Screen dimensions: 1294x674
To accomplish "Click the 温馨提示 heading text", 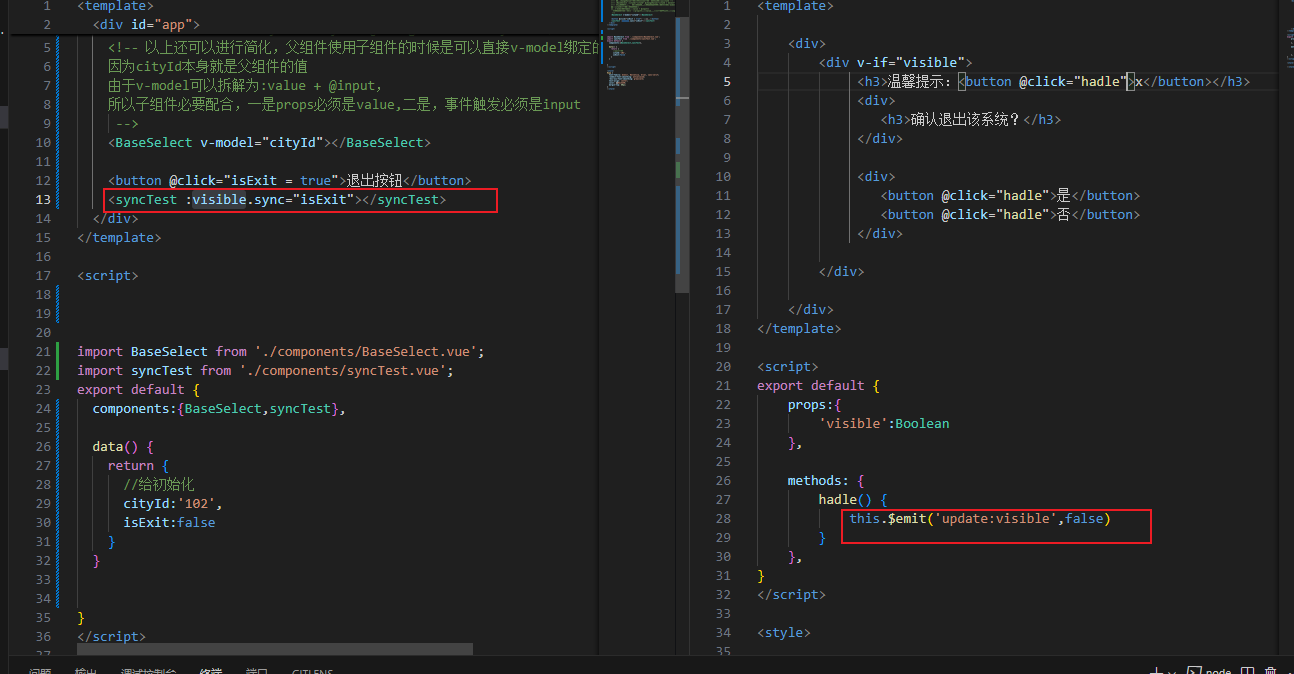I will tap(918, 82).
